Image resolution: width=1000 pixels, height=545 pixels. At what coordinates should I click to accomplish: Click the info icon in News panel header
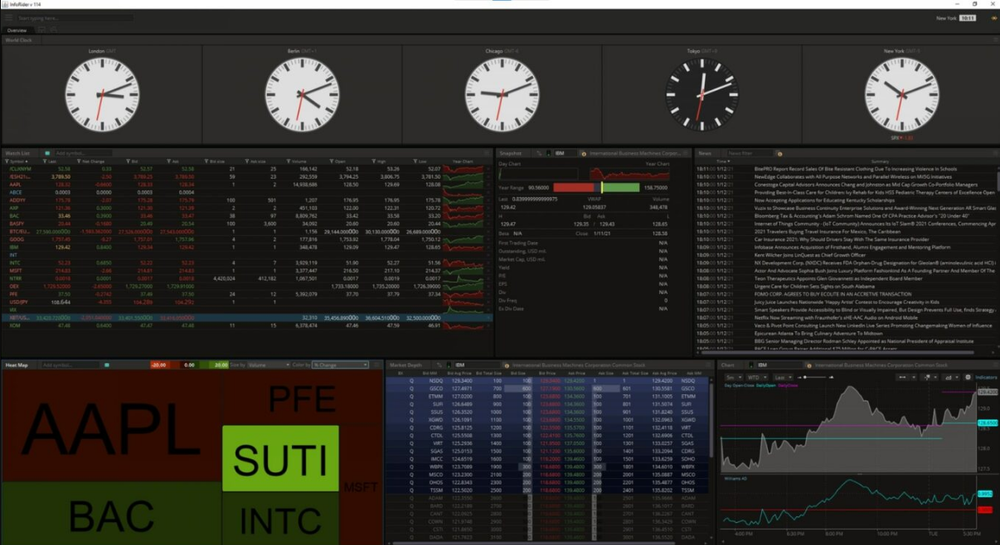point(779,153)
